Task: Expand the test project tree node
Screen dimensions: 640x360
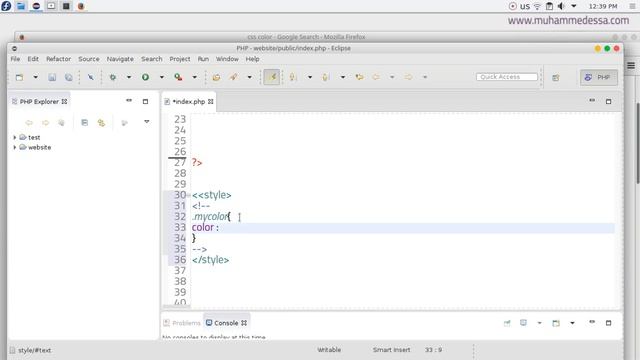Action: [15, 138]
